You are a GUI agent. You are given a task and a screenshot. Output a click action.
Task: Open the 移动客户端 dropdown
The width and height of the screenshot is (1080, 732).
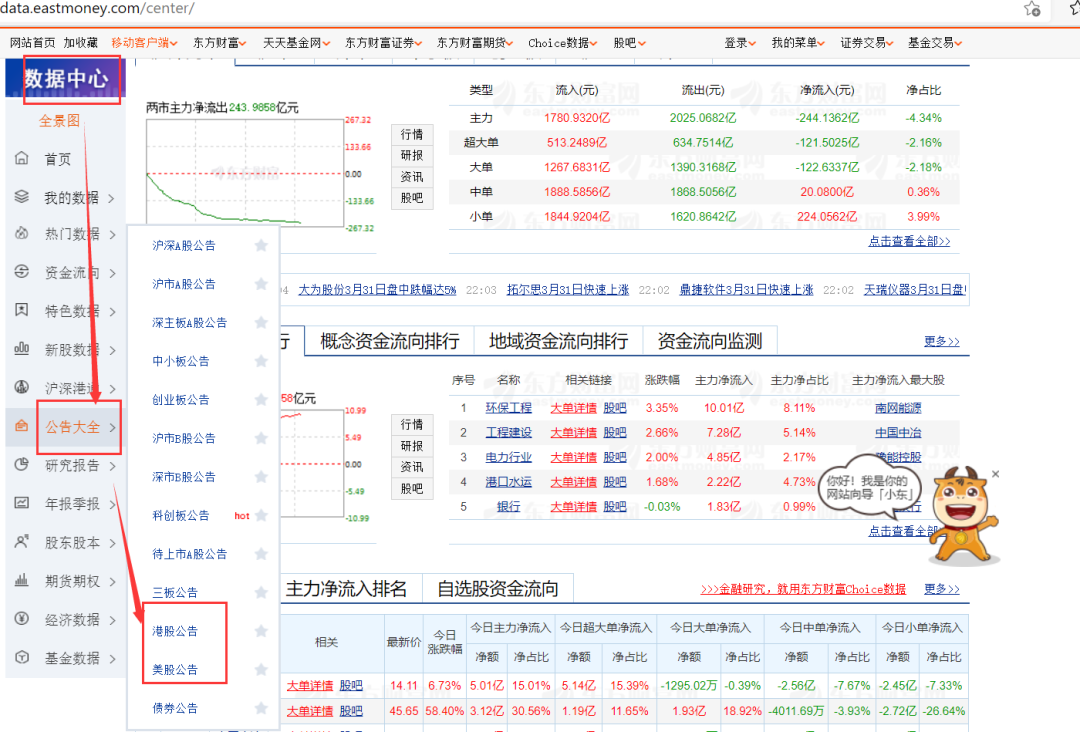[145, 43]
